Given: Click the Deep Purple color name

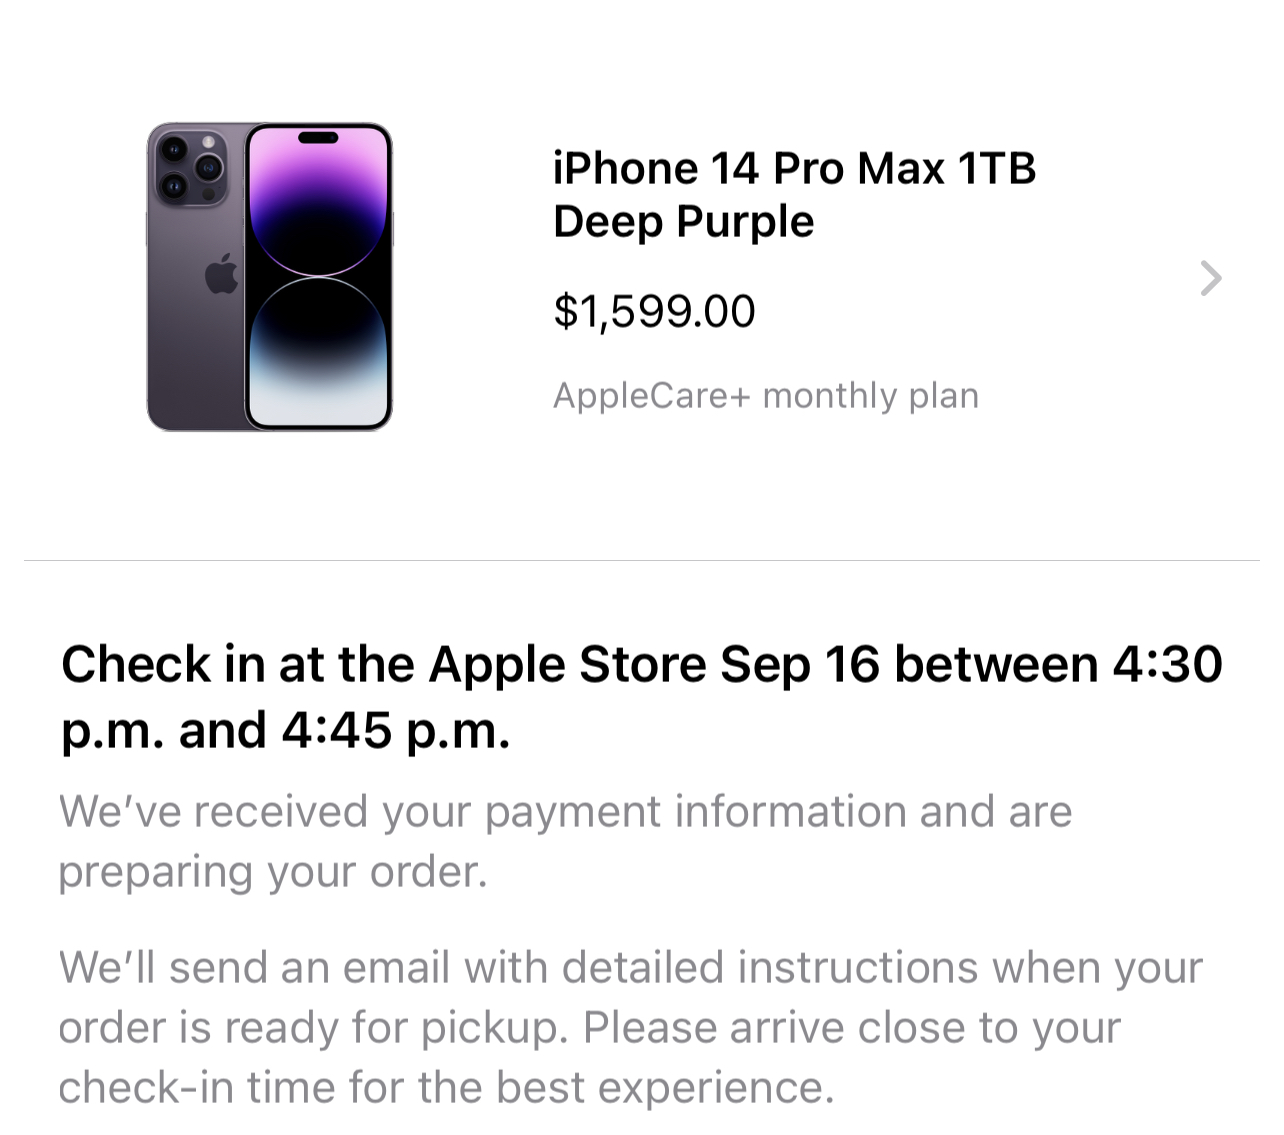Looking at the screenshot, I should [683, 221].
